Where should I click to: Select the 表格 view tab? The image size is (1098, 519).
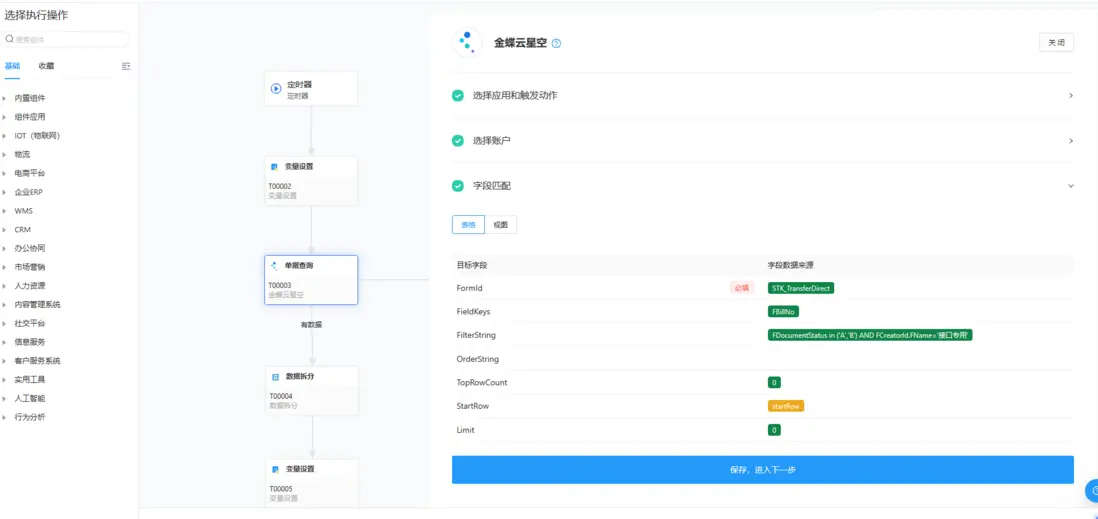pos(468,225)
